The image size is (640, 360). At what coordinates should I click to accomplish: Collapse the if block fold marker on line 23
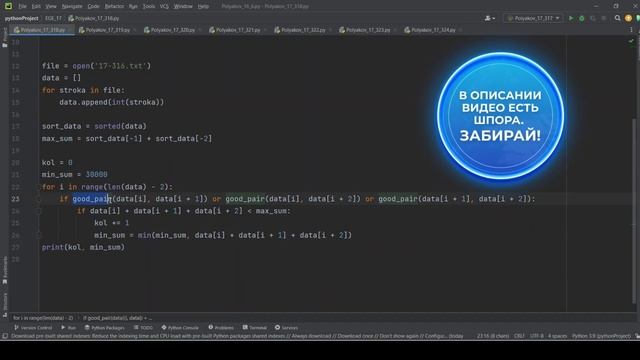pos(39,199)
